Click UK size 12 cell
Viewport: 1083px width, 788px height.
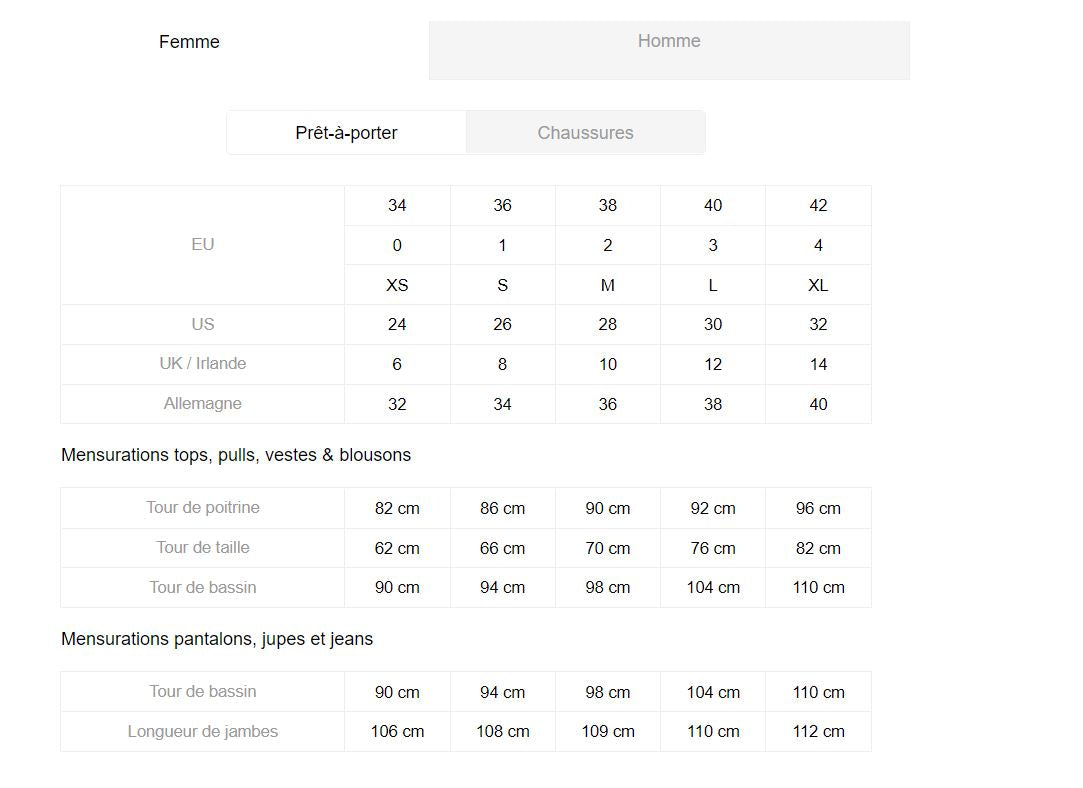713,364
